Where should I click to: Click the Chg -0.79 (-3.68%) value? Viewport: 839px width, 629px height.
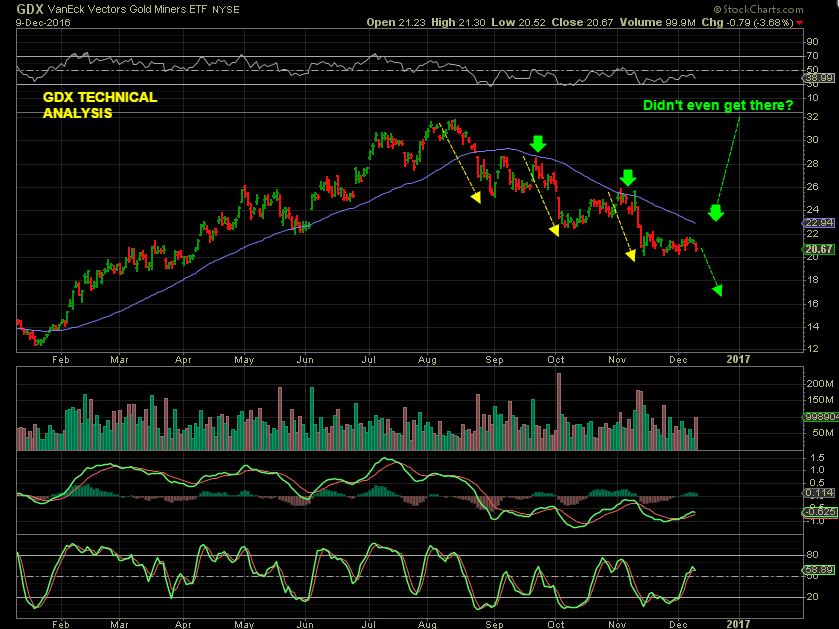tap(747, 22)
